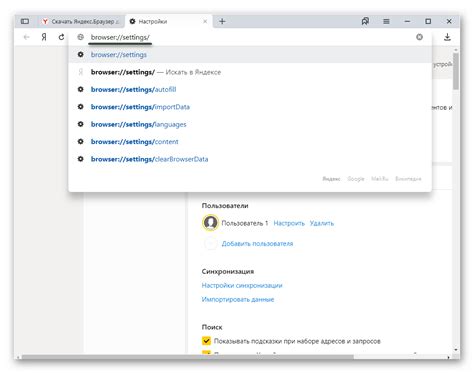Choose the browser://settings/content suggestion

point(250,142)
